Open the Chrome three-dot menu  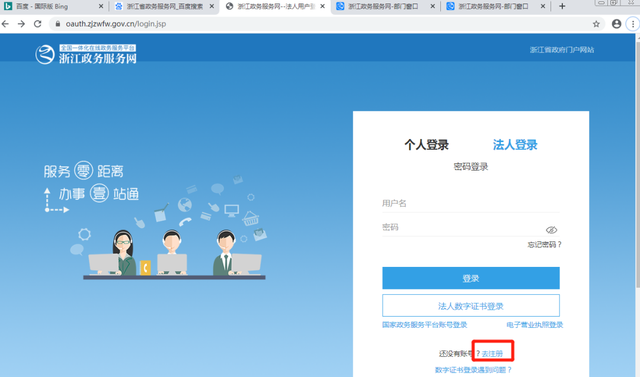click(633, 24)
